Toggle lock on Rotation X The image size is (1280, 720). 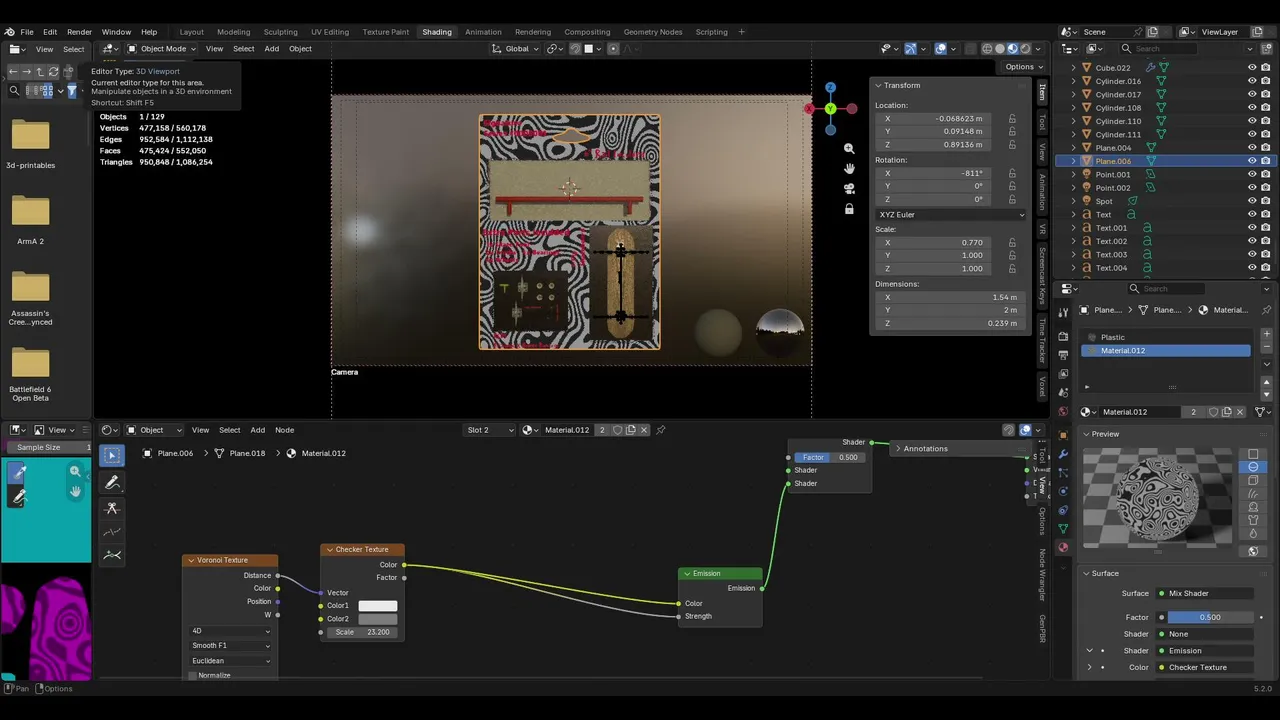point(1012,173)
